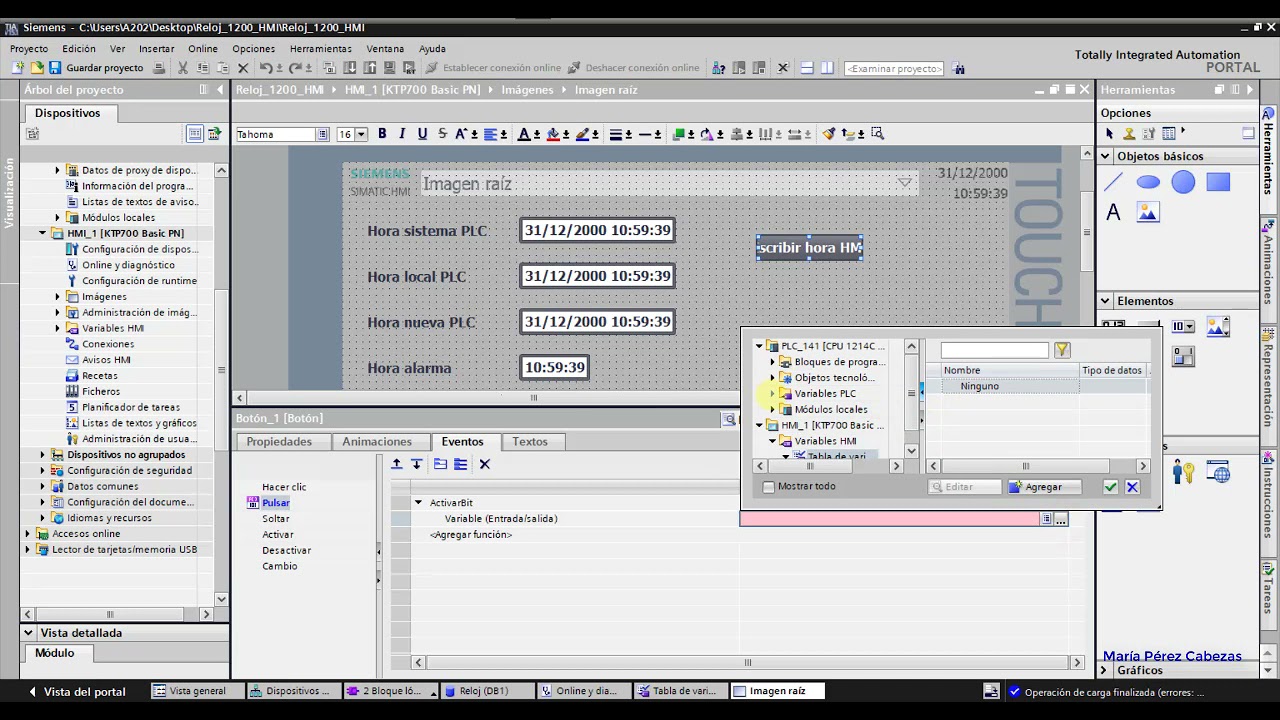The image size is (1280, 720).
Task: Click the <Agregar función> row
Action: coord(471,535)
